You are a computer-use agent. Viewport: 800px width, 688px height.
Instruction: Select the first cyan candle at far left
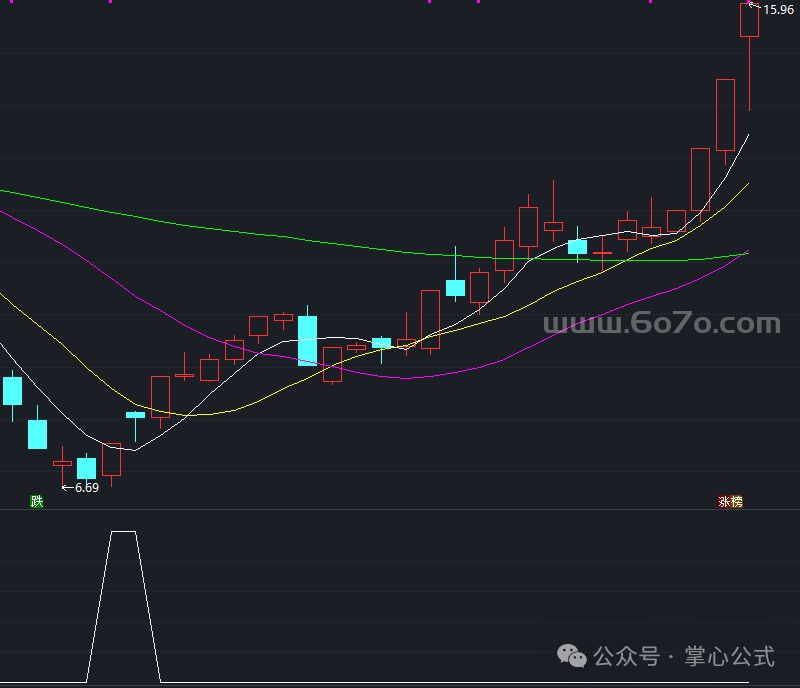[12, 390]
